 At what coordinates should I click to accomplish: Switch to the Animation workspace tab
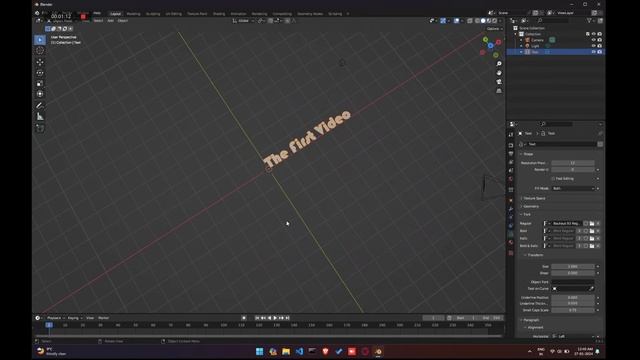click(238, 13)
